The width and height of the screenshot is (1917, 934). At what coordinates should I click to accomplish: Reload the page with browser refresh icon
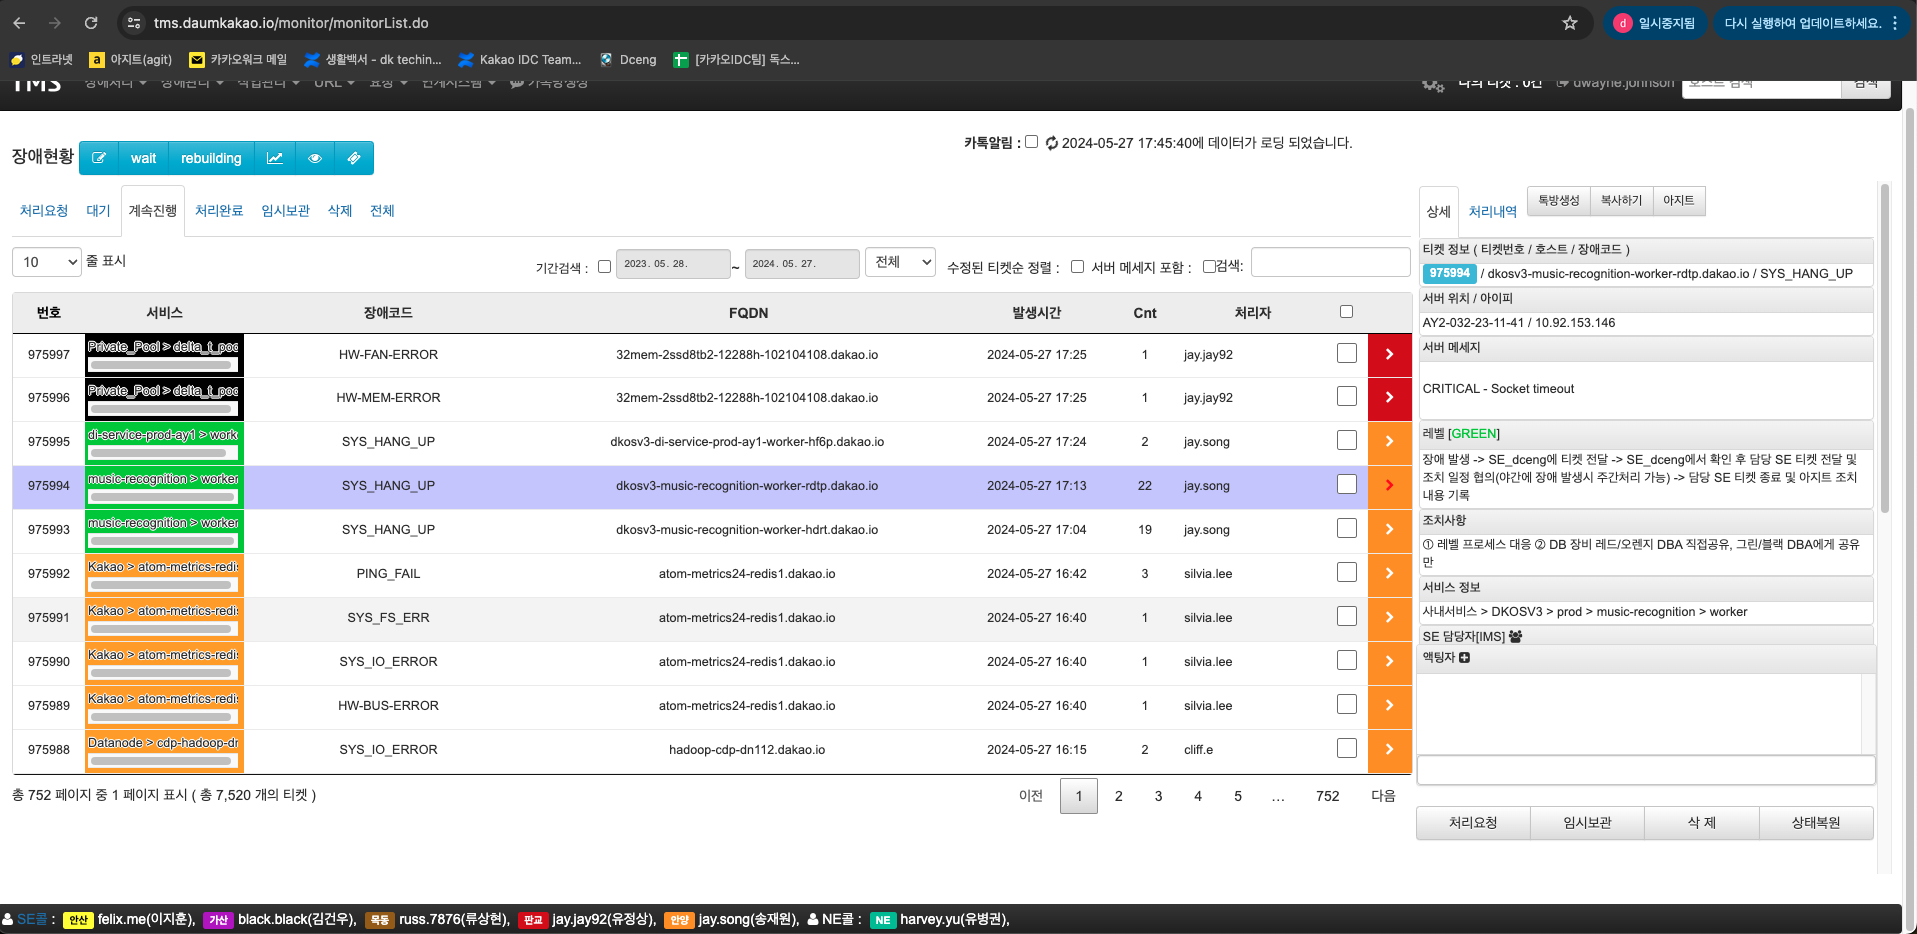pyautogui.click(x=91, y=23)
